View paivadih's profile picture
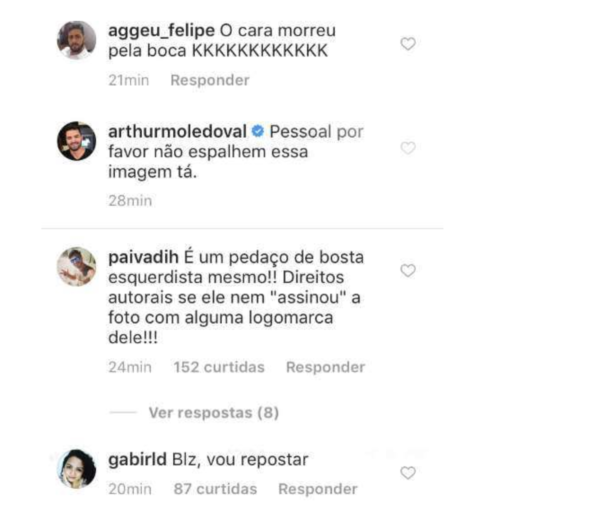Screen dimensions: 600x508 pyautogui.click(x=77, y=266)
